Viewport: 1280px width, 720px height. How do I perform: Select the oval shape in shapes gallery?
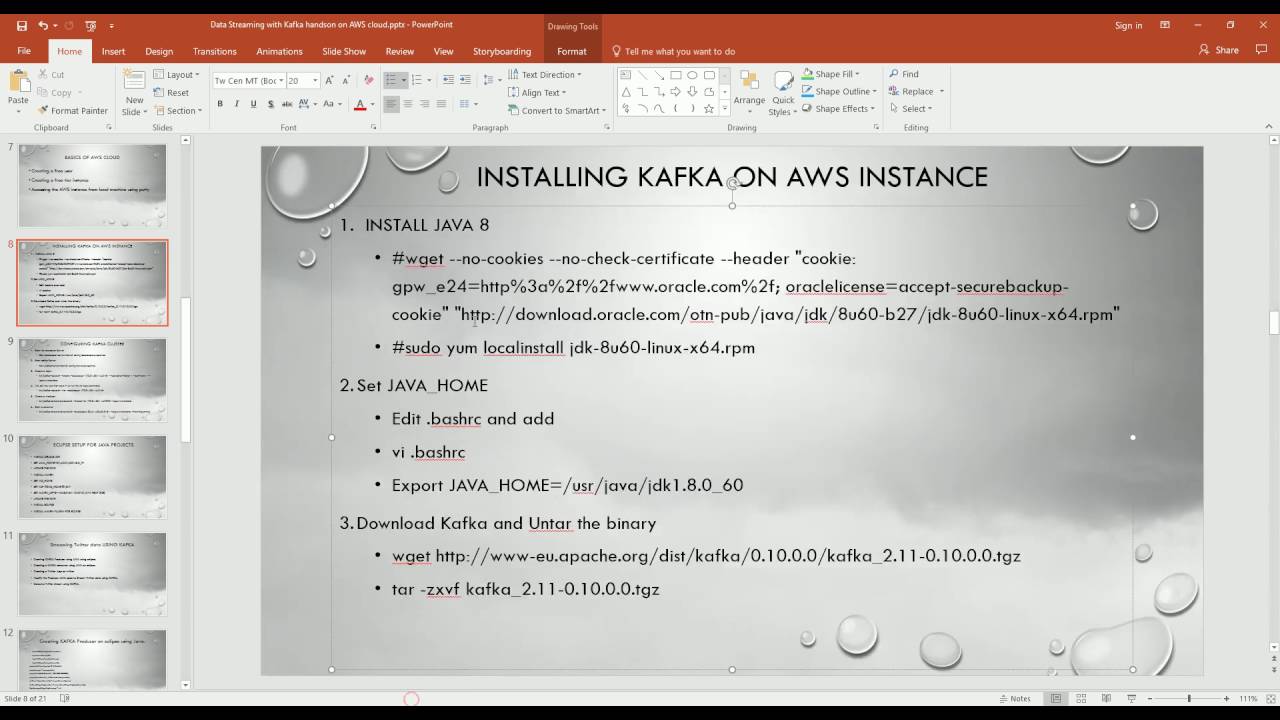(x=692, y=75)
